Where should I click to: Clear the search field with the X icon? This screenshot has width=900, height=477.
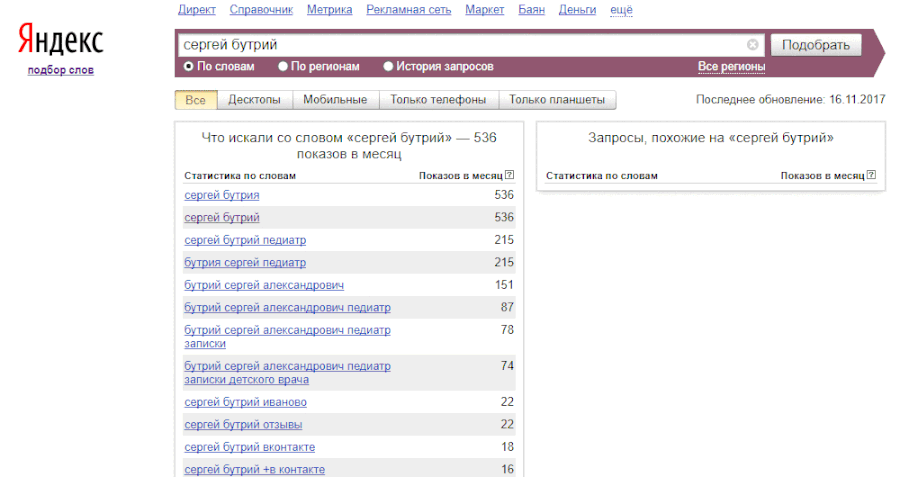click(752, 45)
